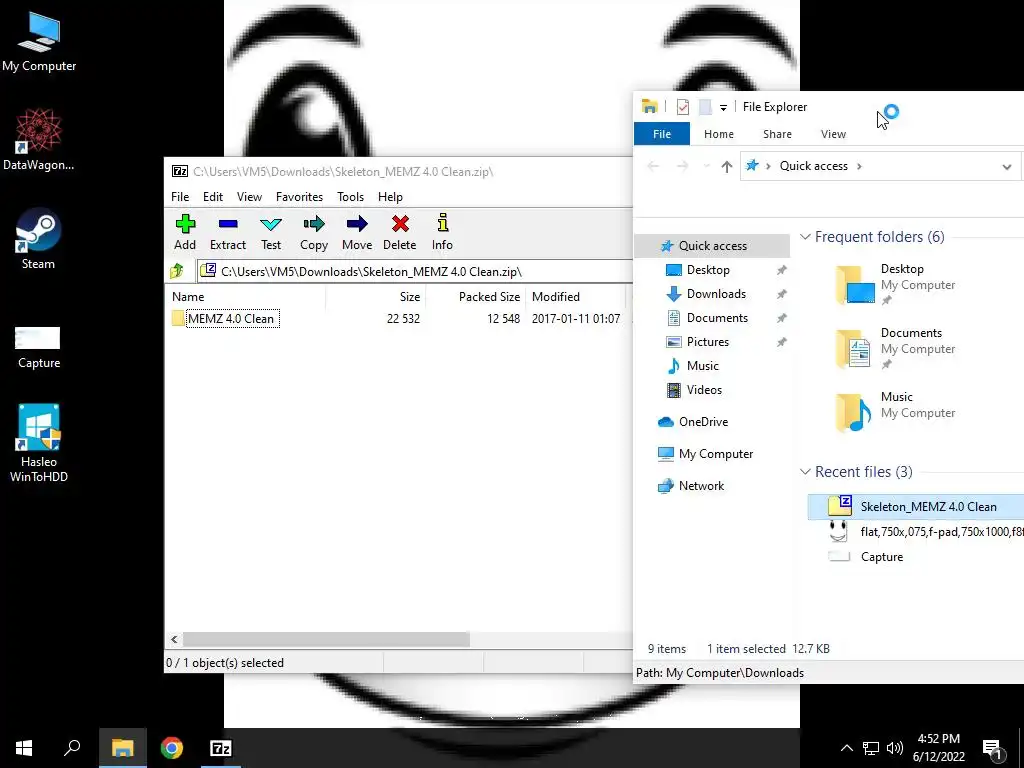Open the View ribbon tab in File Explorer
This screenshot has height=768, width=1024.
point(833,134)
